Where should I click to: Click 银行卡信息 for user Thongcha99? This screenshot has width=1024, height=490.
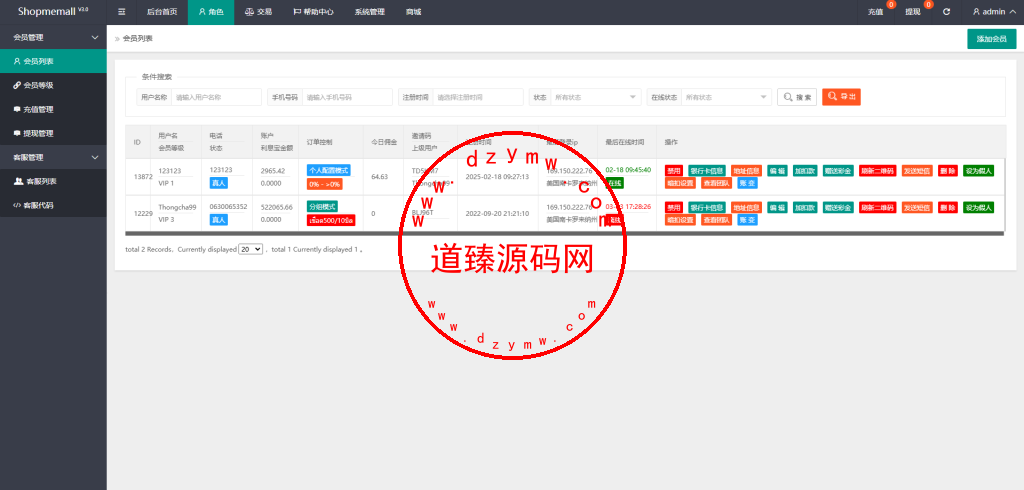point(707,207)
